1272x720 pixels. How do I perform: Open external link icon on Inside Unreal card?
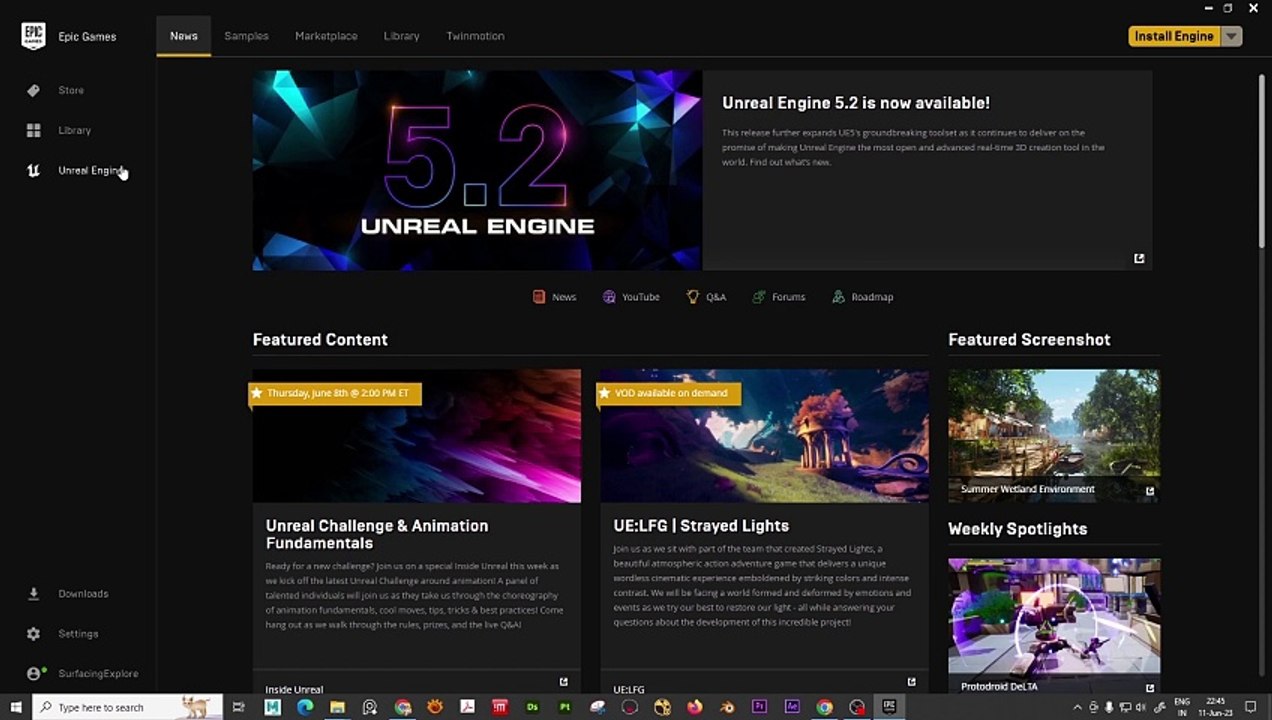click(563, 682)
